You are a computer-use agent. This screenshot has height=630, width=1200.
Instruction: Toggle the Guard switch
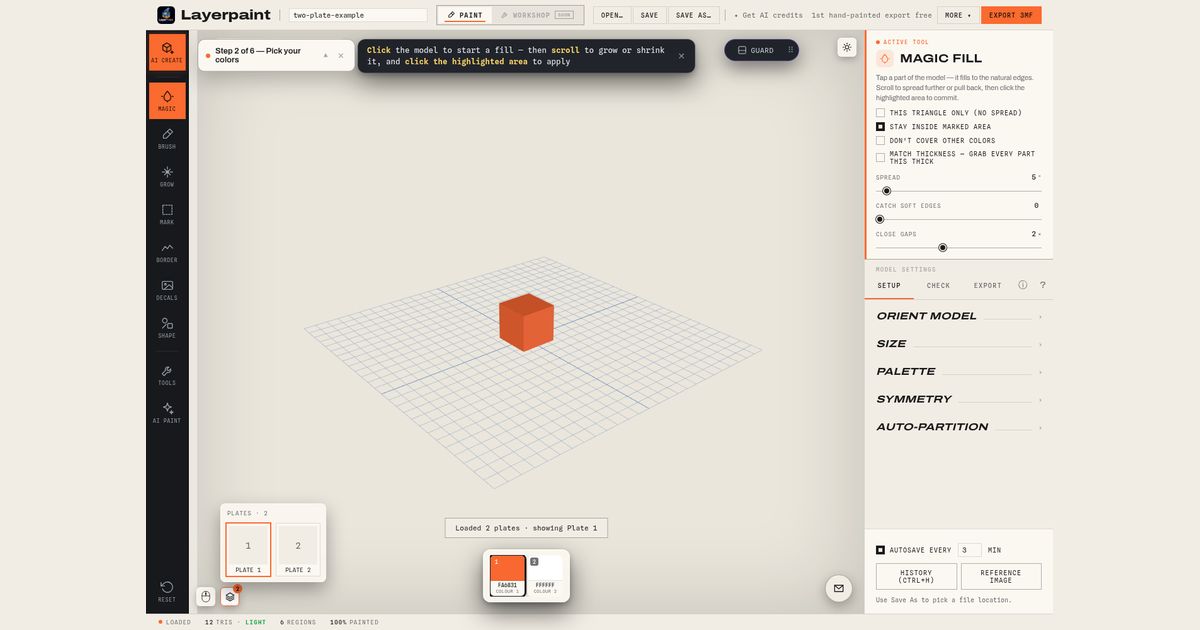(762, 50)
